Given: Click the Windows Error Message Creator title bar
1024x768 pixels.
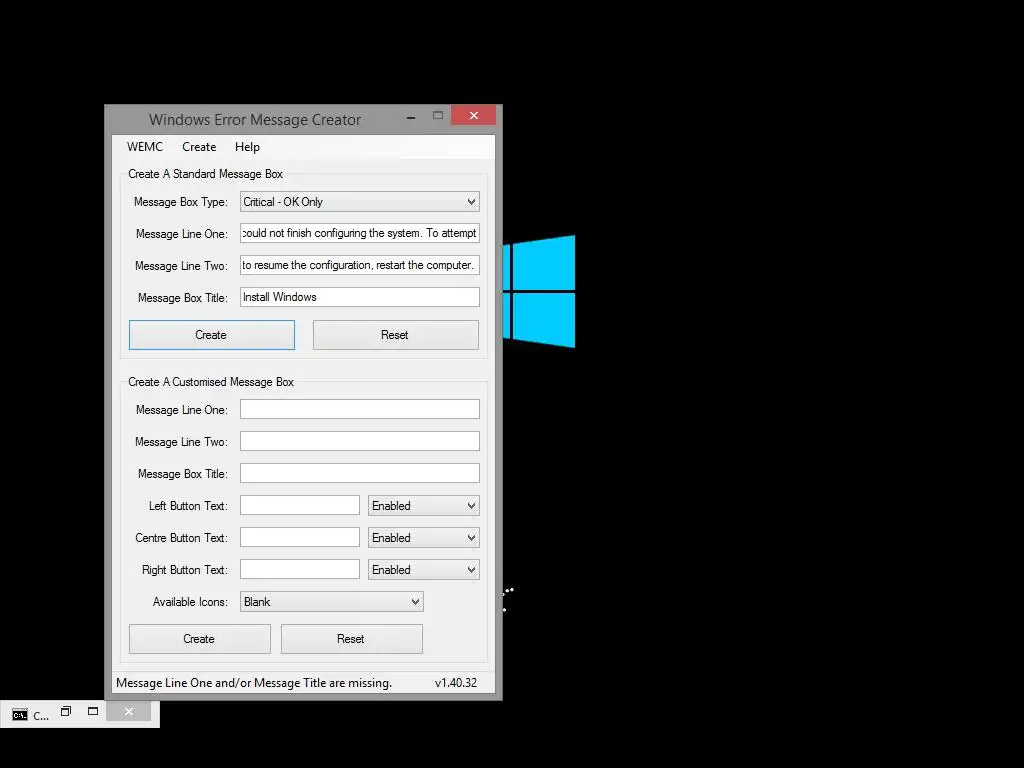Looking at the screenshot, I should [x=255, y=120].
